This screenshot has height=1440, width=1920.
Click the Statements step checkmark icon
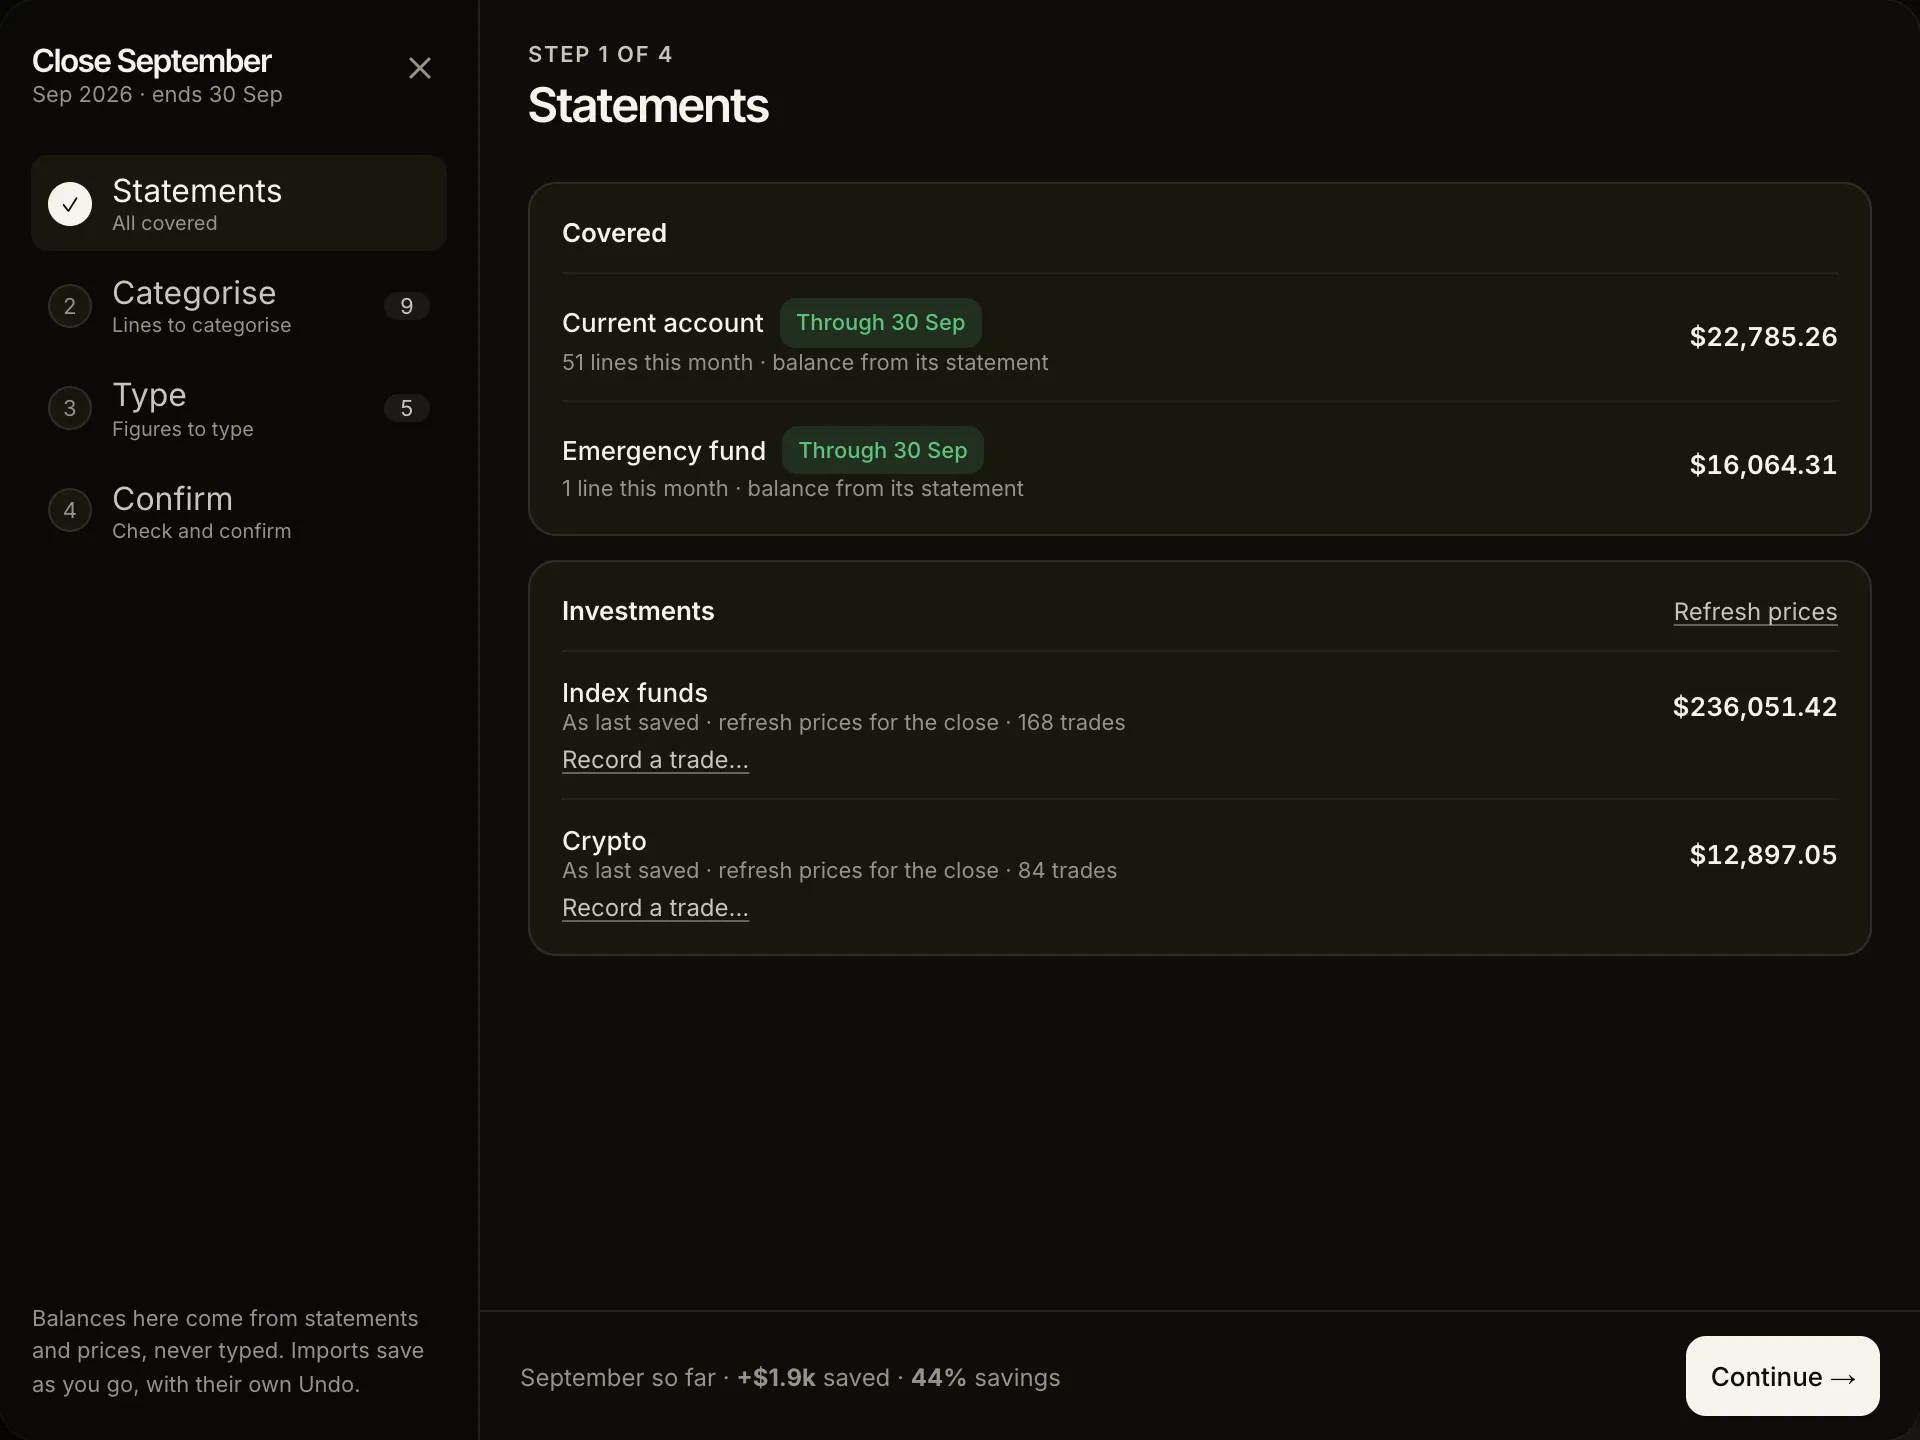(x=70, y=204)
